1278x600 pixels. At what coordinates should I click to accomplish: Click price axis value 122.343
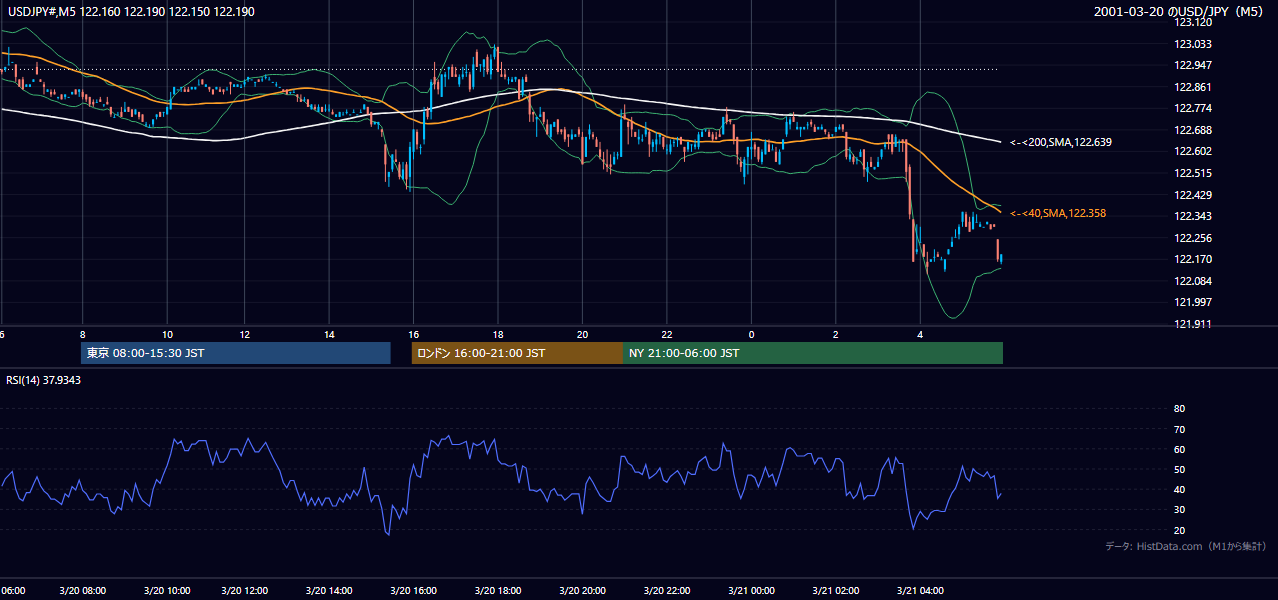(x=1192, y=217)
